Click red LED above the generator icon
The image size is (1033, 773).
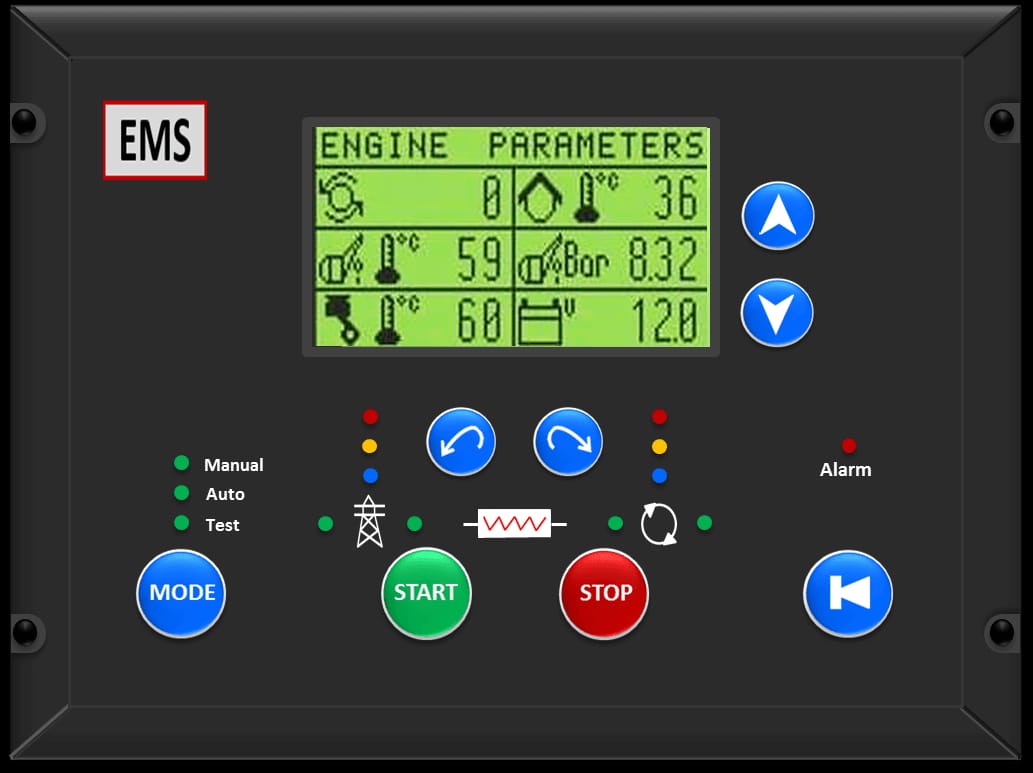click(x=659, y=416)
